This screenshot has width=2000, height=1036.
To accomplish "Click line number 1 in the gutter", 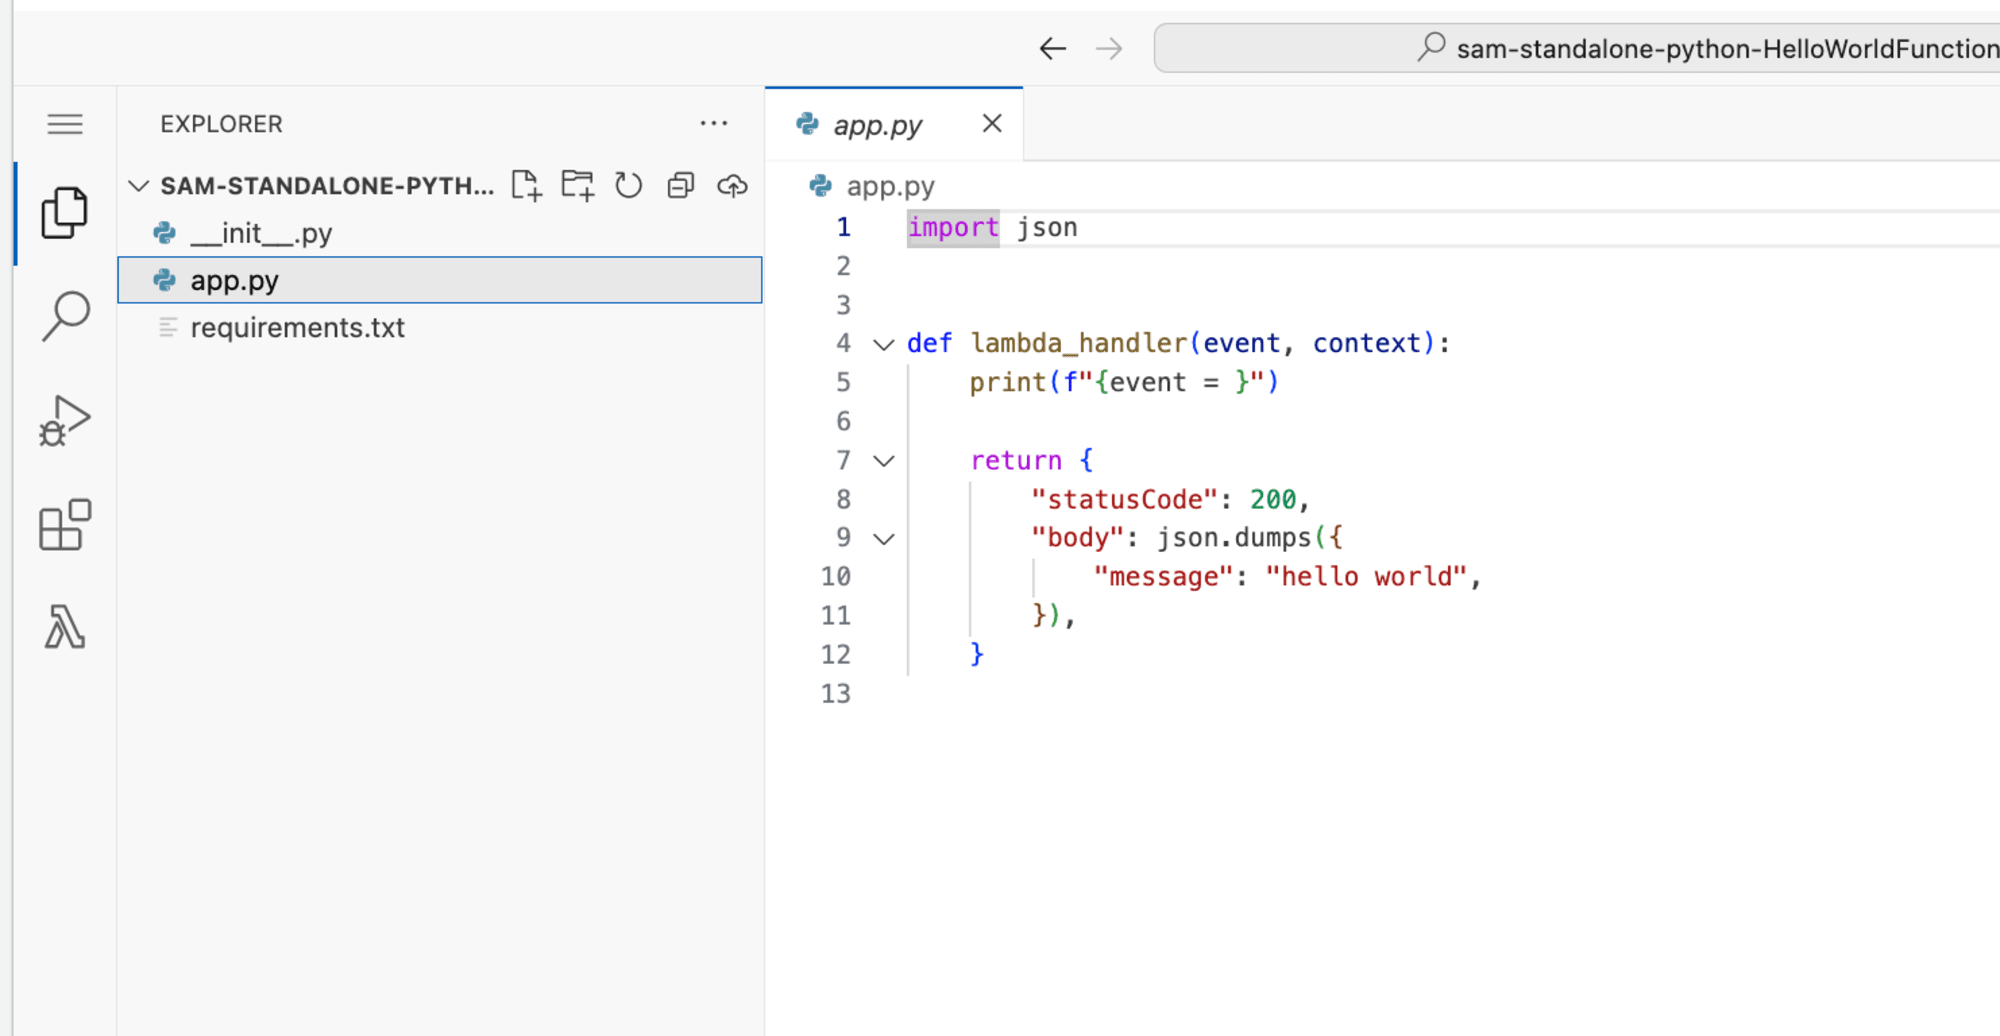I will (844, 228).
